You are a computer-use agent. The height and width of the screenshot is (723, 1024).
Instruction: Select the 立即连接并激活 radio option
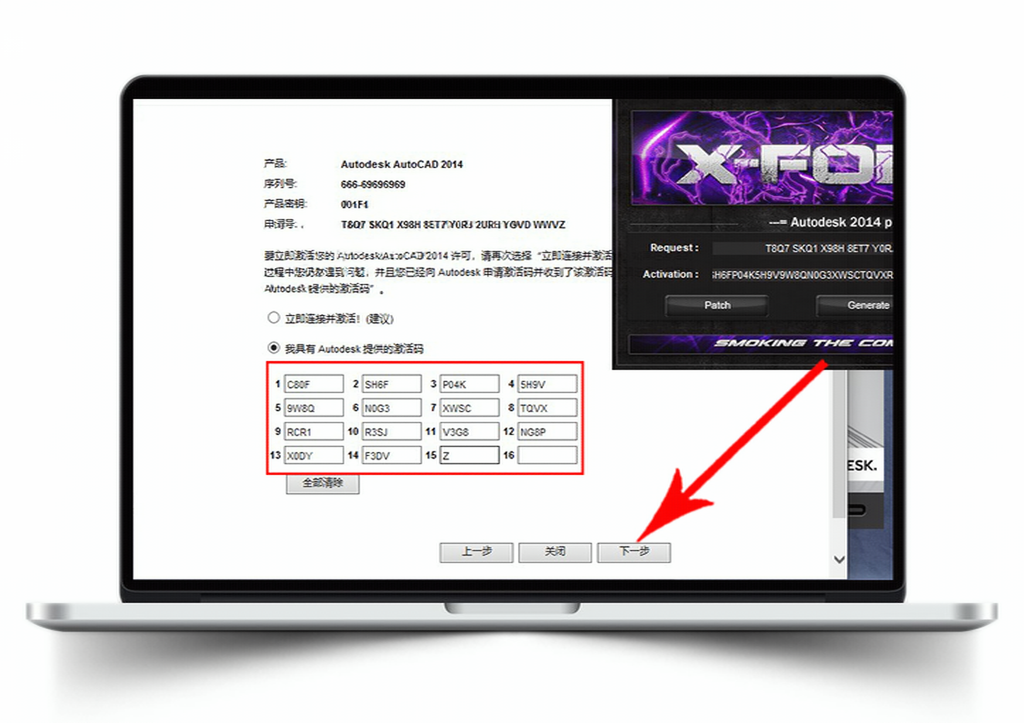[274, 318]
